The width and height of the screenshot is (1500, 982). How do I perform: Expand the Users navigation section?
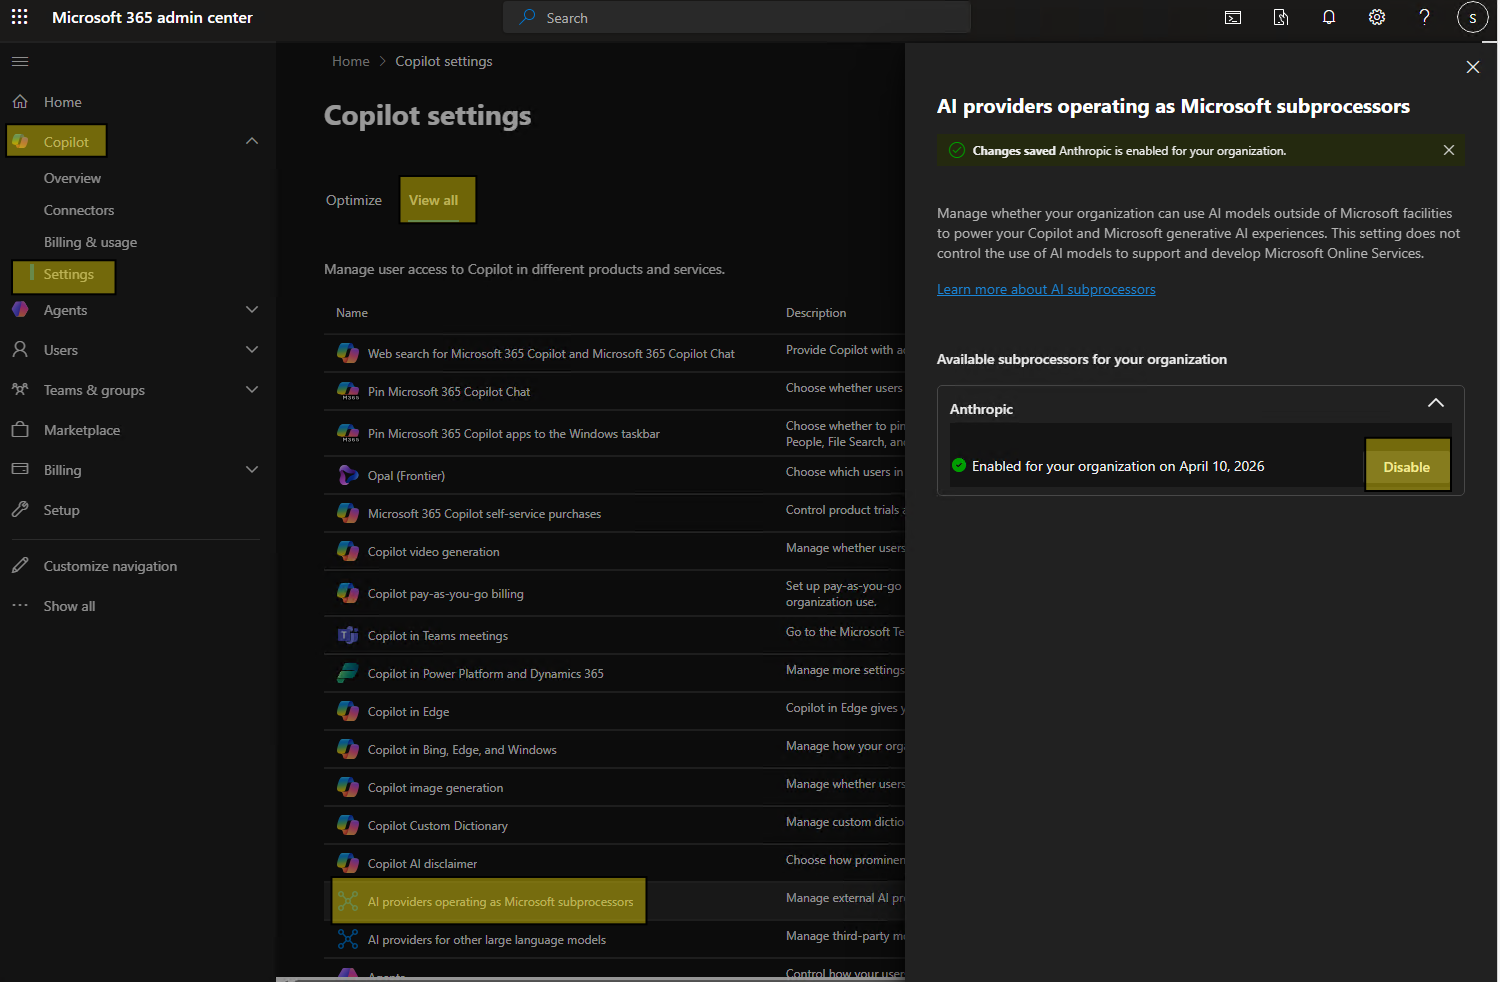click(x=252, y=350)
